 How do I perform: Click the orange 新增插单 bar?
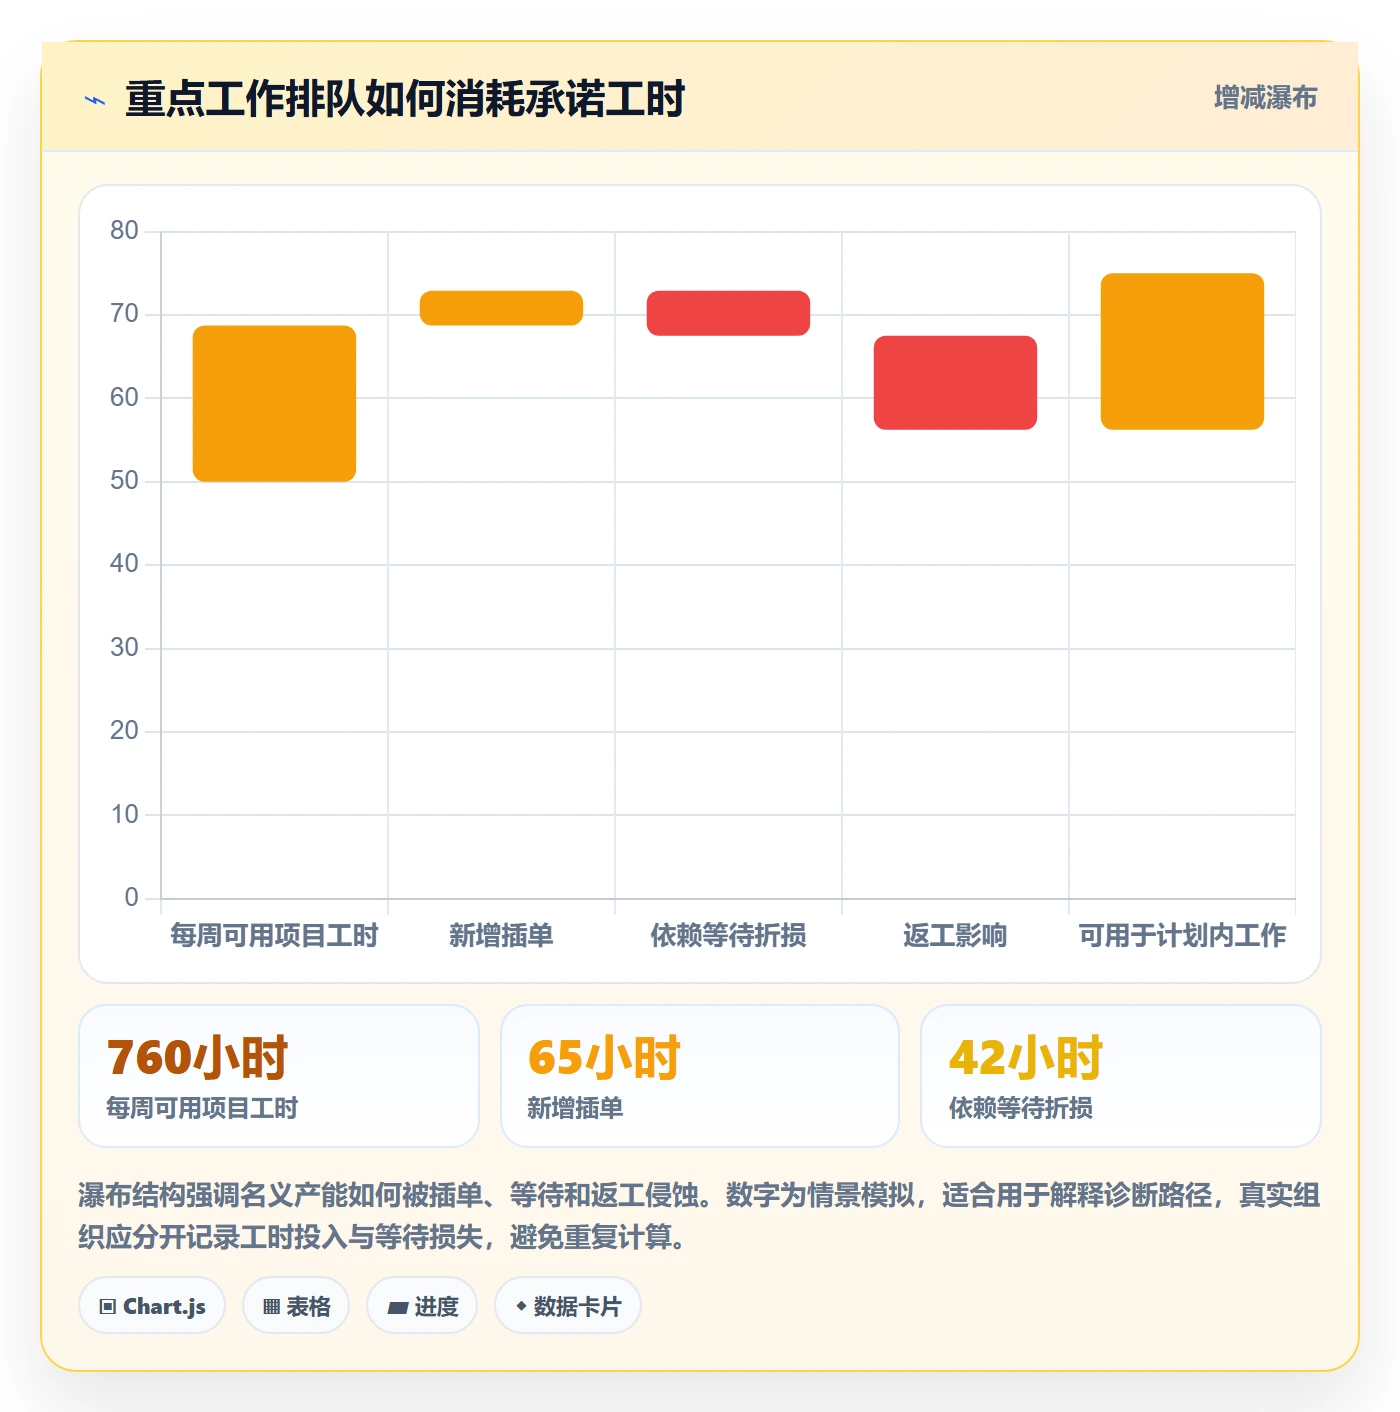501,308
